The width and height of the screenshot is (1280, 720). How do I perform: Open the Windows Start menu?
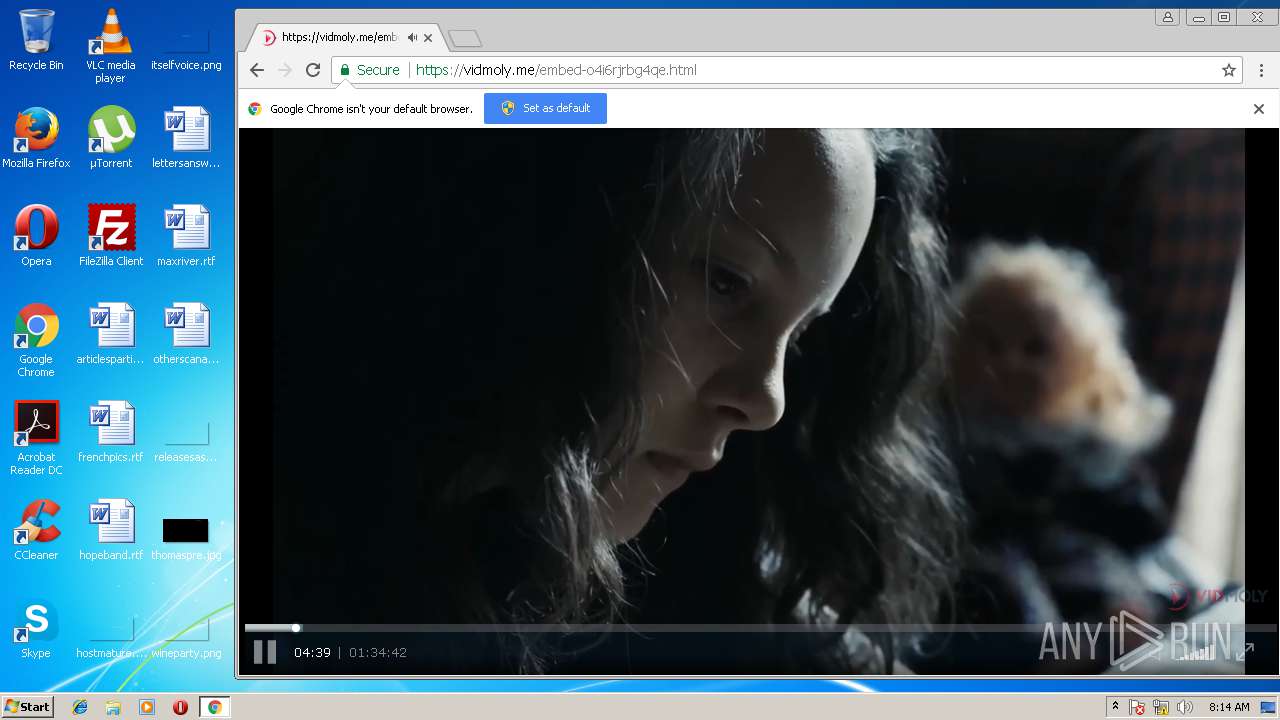pyautogui.click(x=27, y=707)
